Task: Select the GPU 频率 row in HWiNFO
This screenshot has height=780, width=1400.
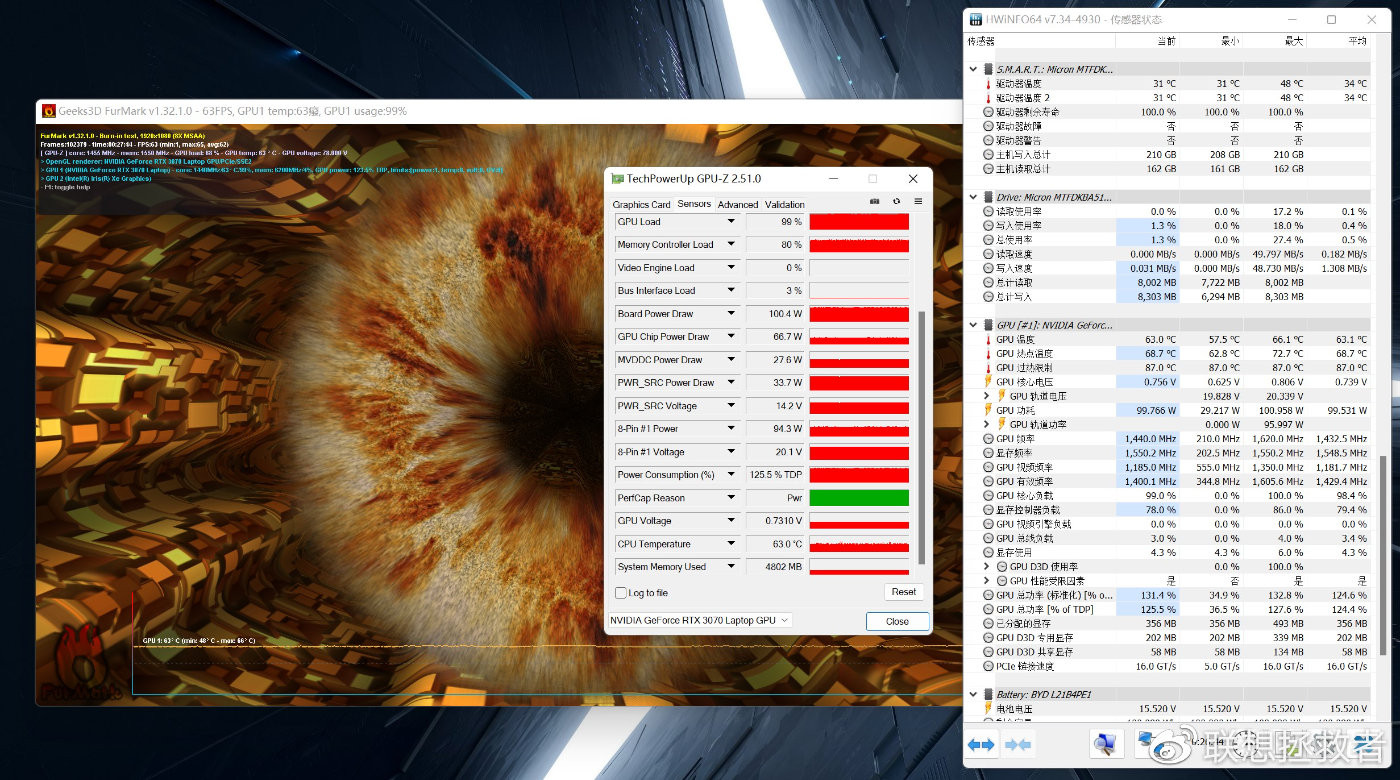Action: [1175, 439]
